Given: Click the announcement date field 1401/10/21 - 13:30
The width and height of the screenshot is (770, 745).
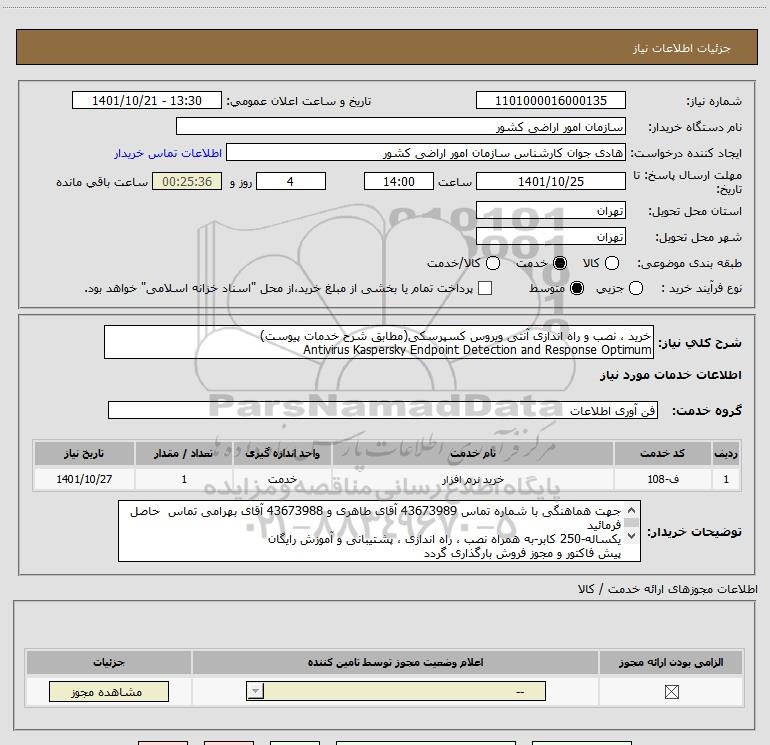Looking at the screenshot, I should (147, 101).
